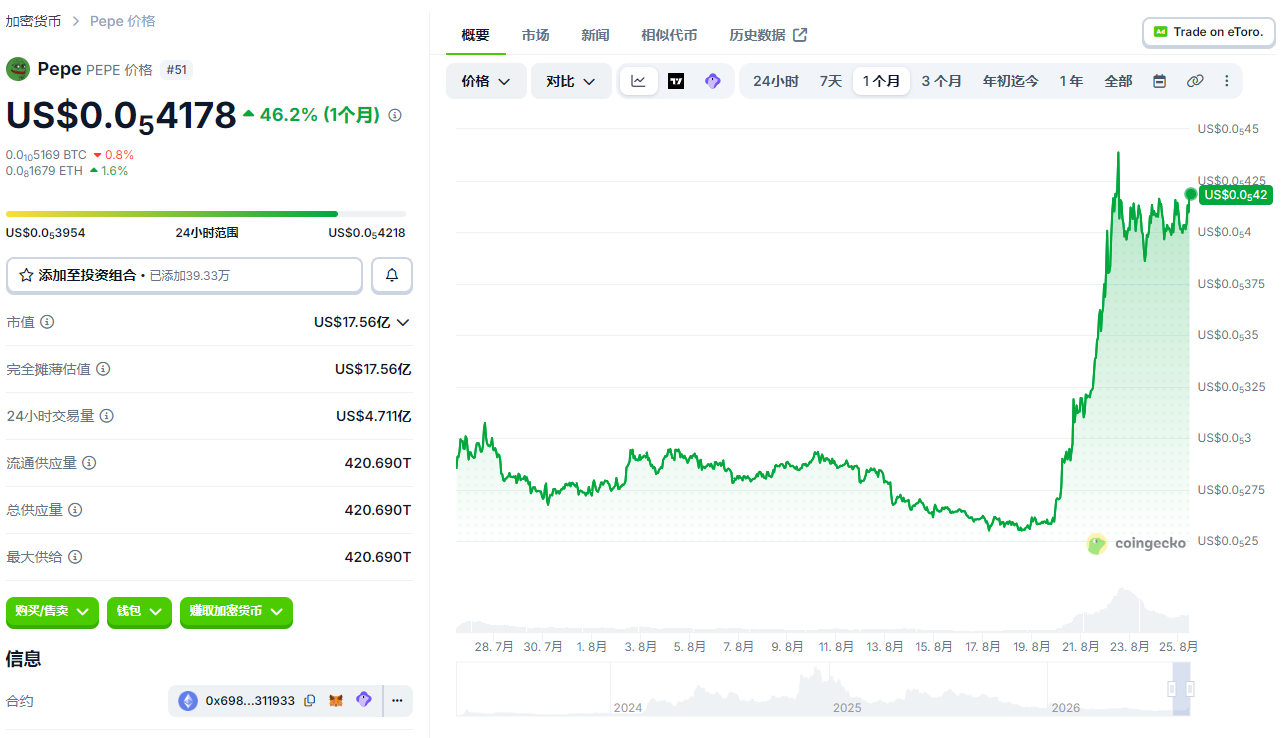Click the 添加至投资组合 button
Image resolution: width=1284 pixels, height=738 pixels.
(x=184, y=275)
